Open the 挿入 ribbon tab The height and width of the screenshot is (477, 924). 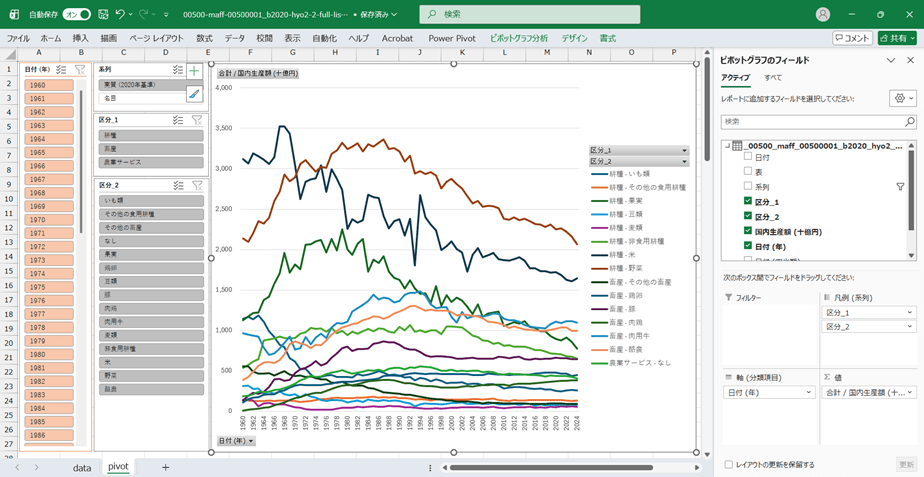[80, 38]
